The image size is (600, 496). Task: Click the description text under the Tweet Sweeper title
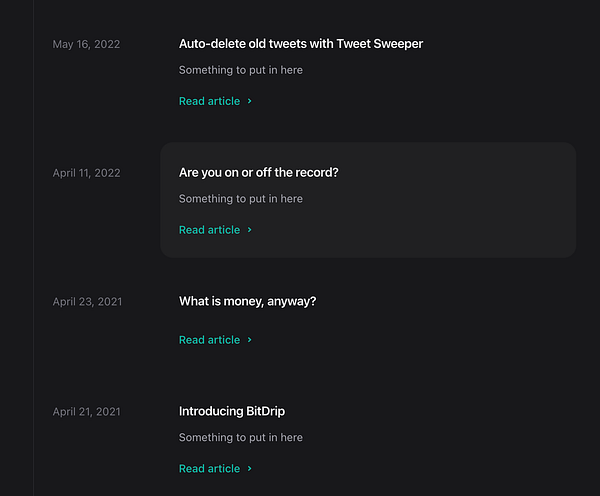240,70
